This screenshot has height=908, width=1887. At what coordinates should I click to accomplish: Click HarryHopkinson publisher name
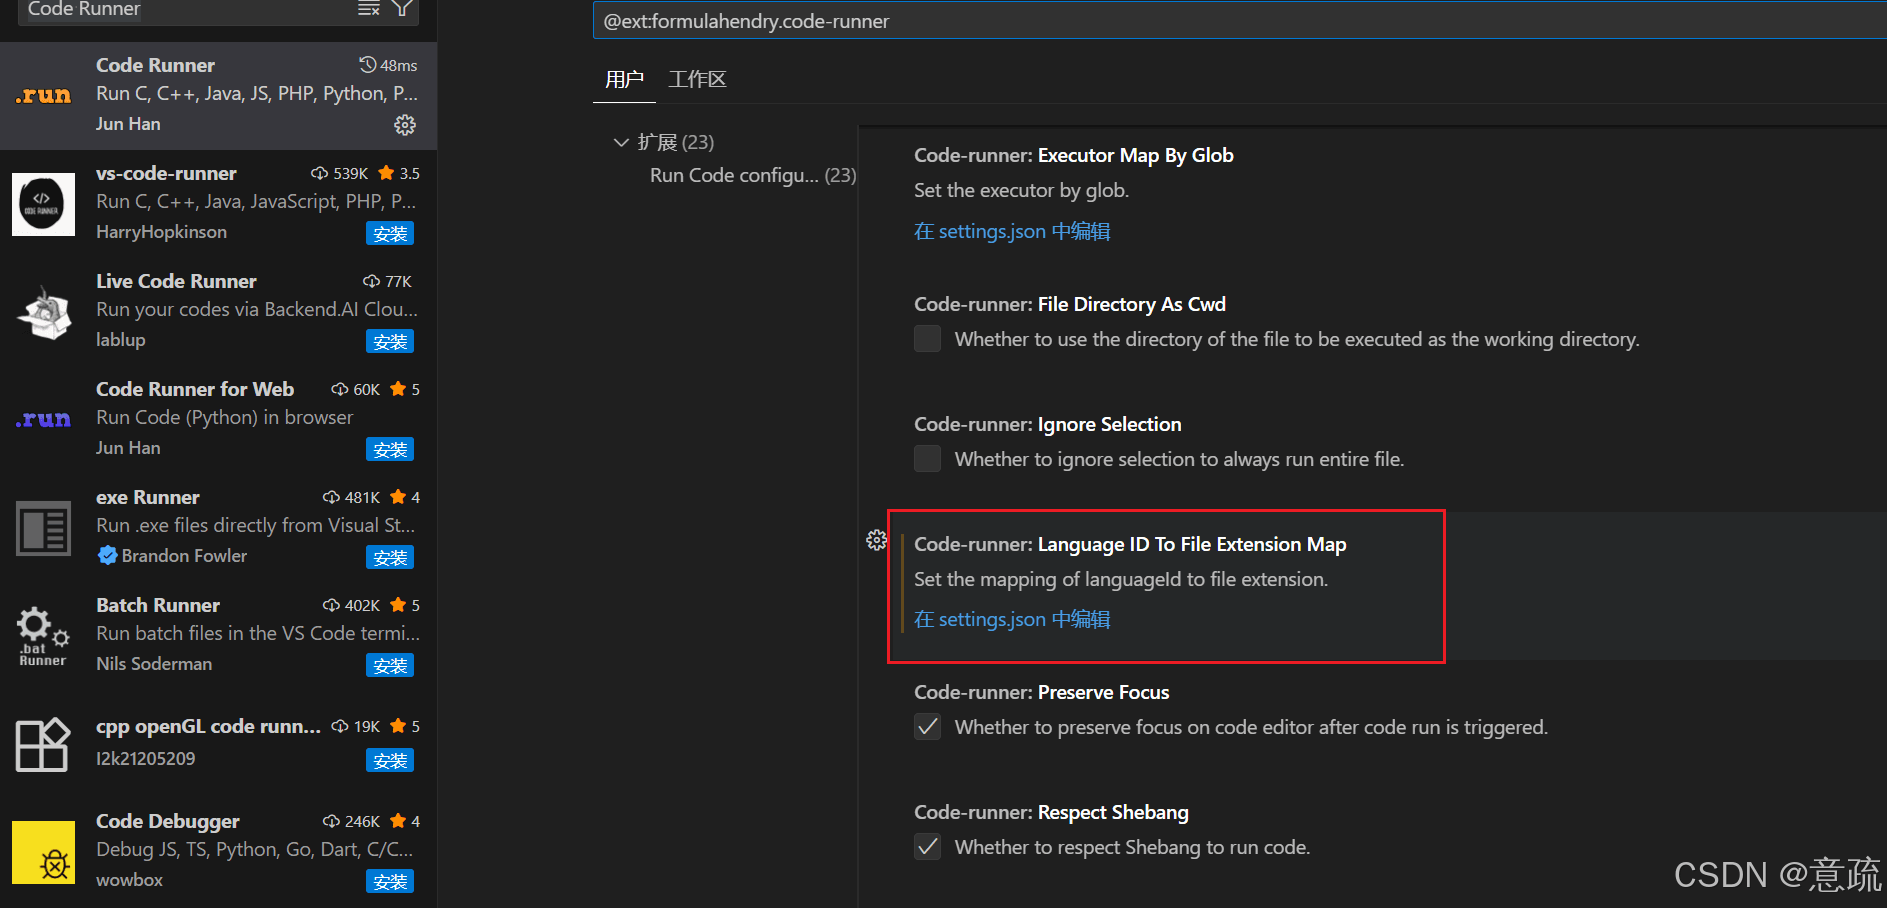click(x=161, y=232)
